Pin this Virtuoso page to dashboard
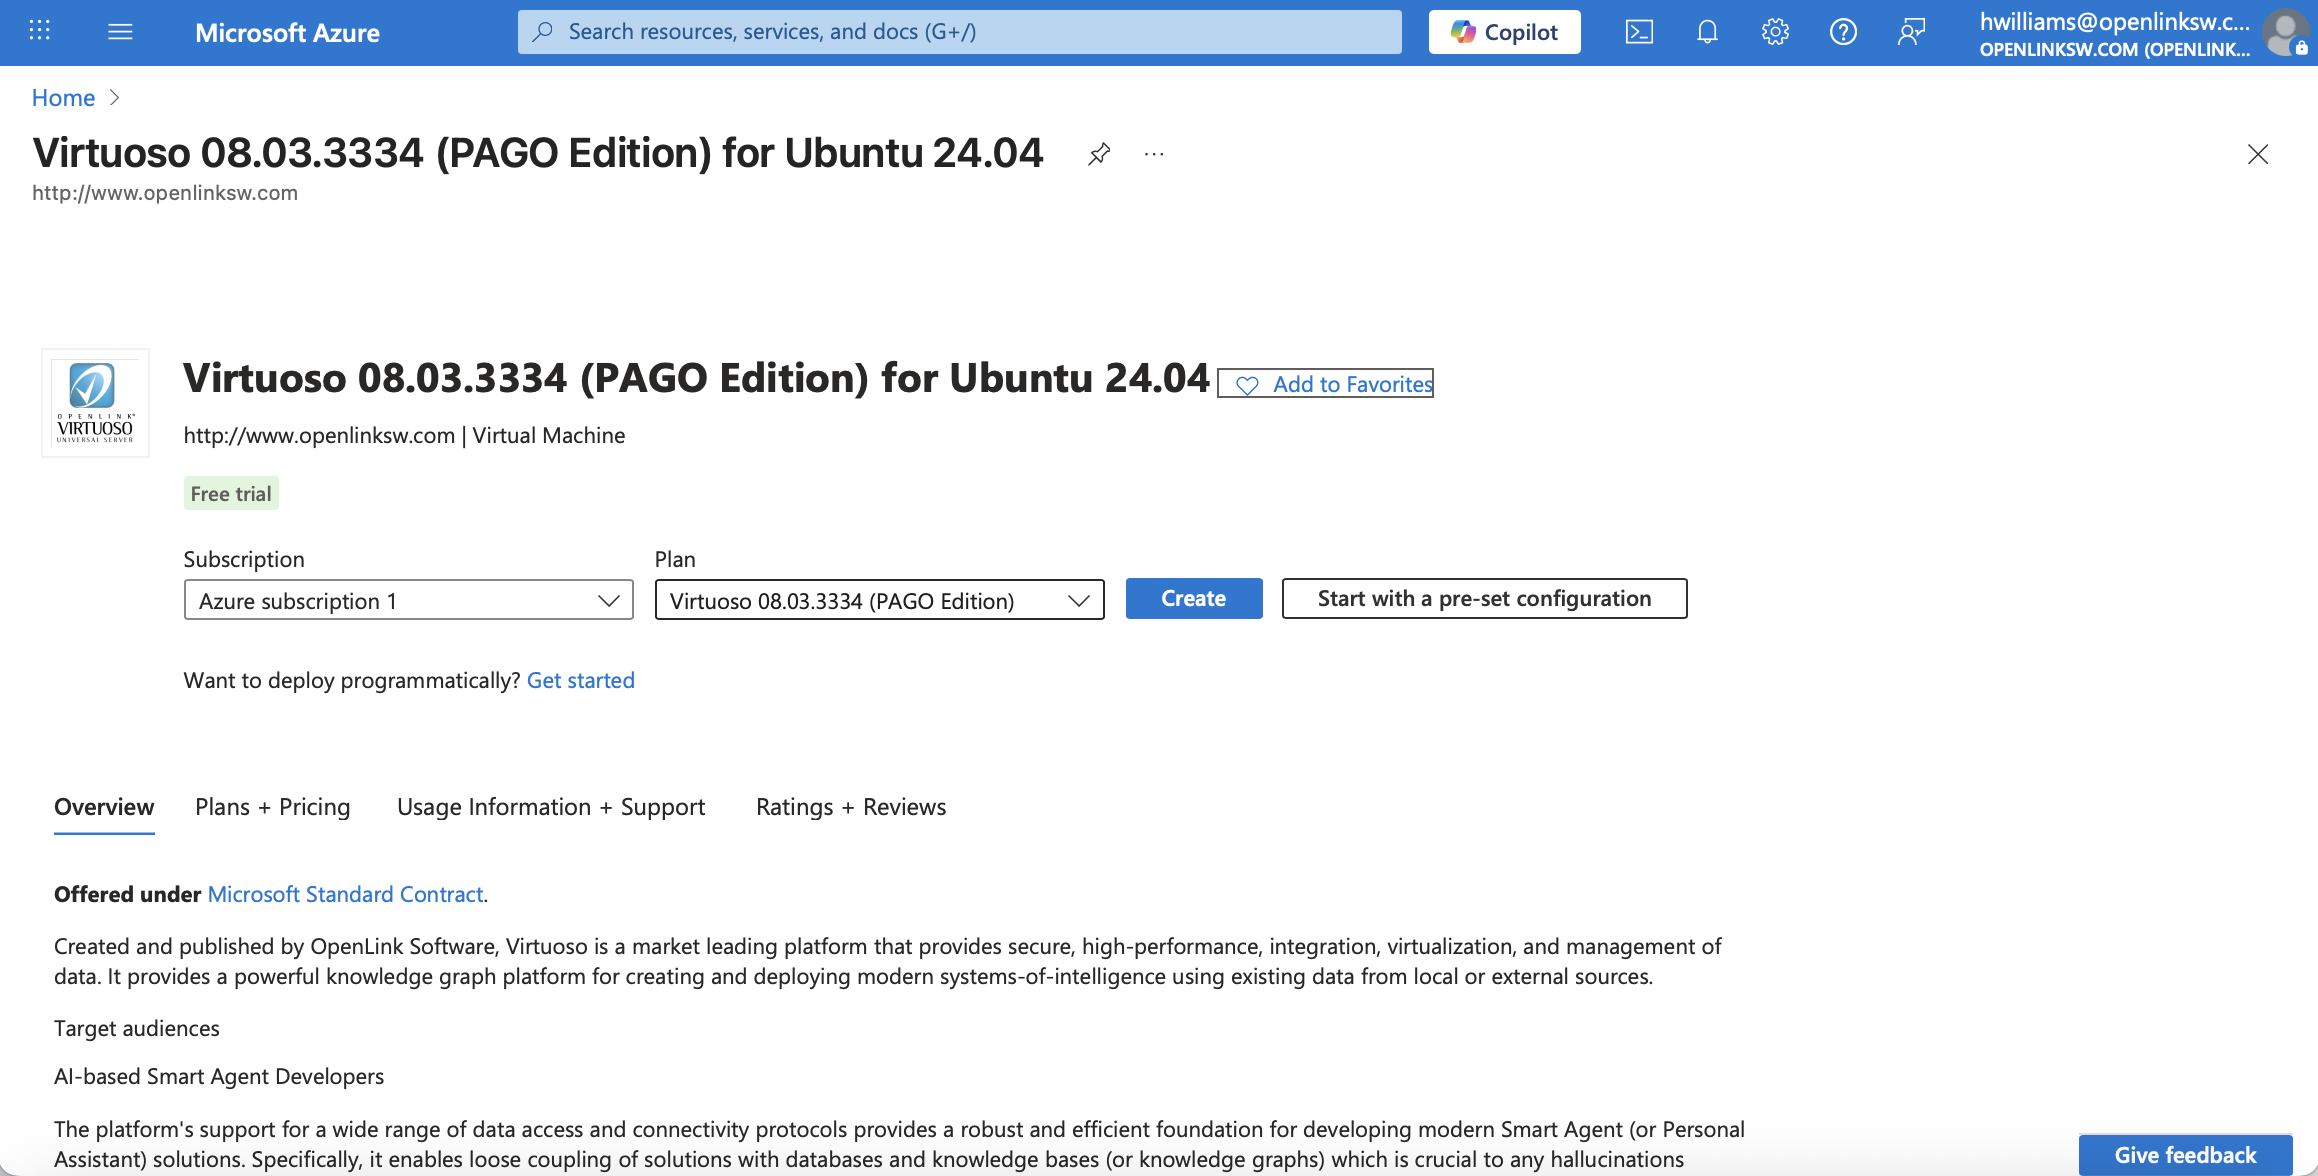This screenshot has width=2318, height=1176. pyautogui.click(x=1099, y=154)
